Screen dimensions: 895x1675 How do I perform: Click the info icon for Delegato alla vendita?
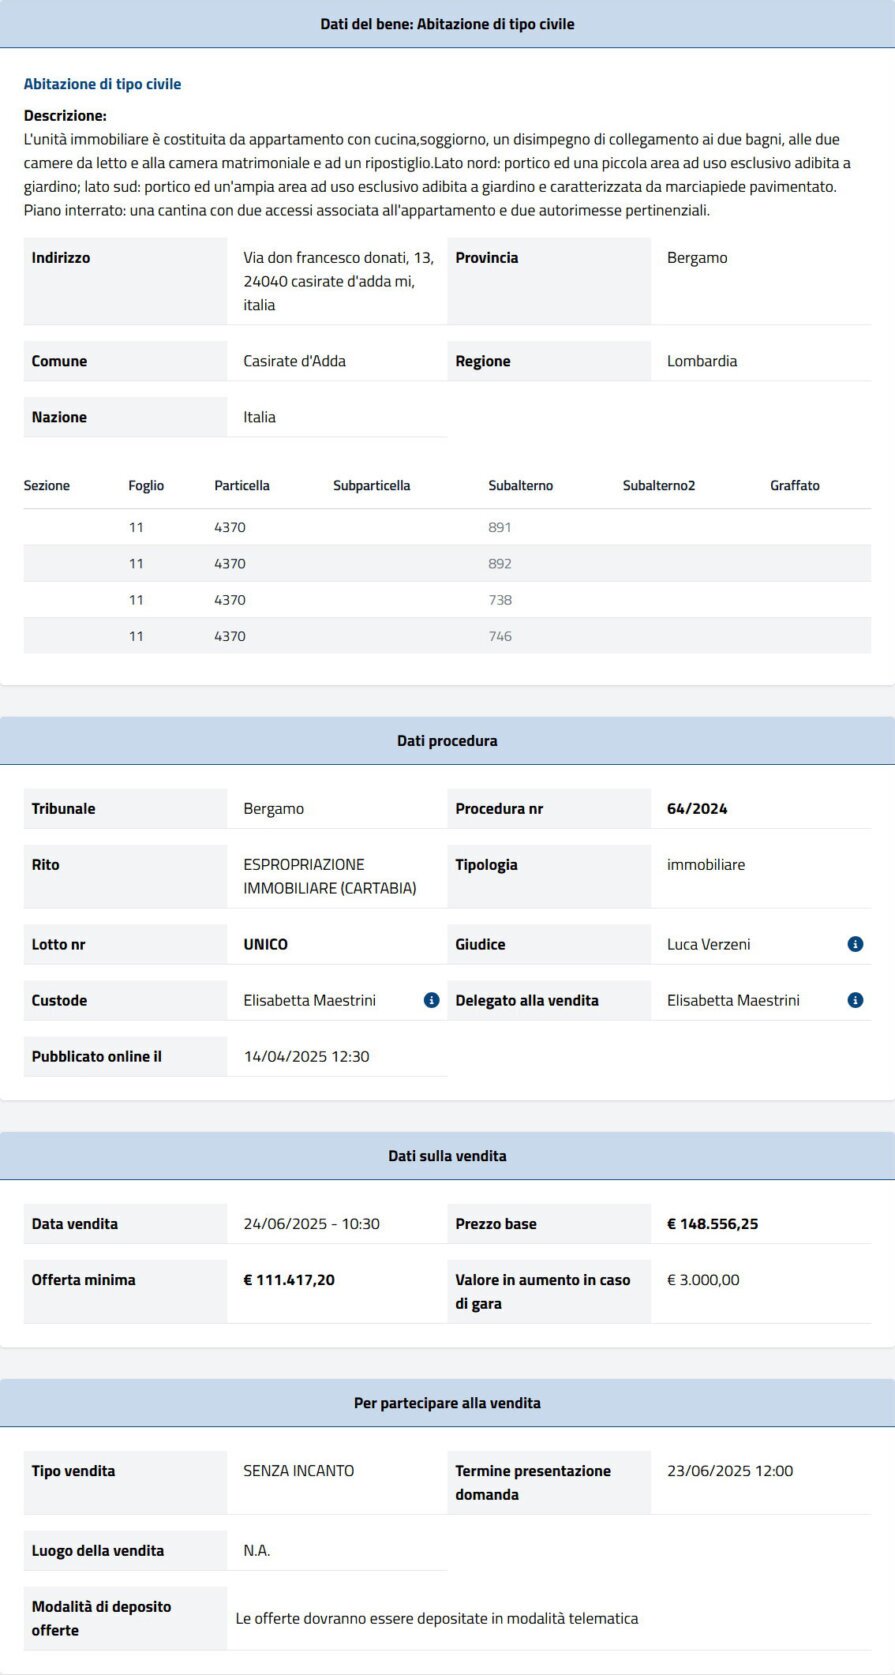855,1000
